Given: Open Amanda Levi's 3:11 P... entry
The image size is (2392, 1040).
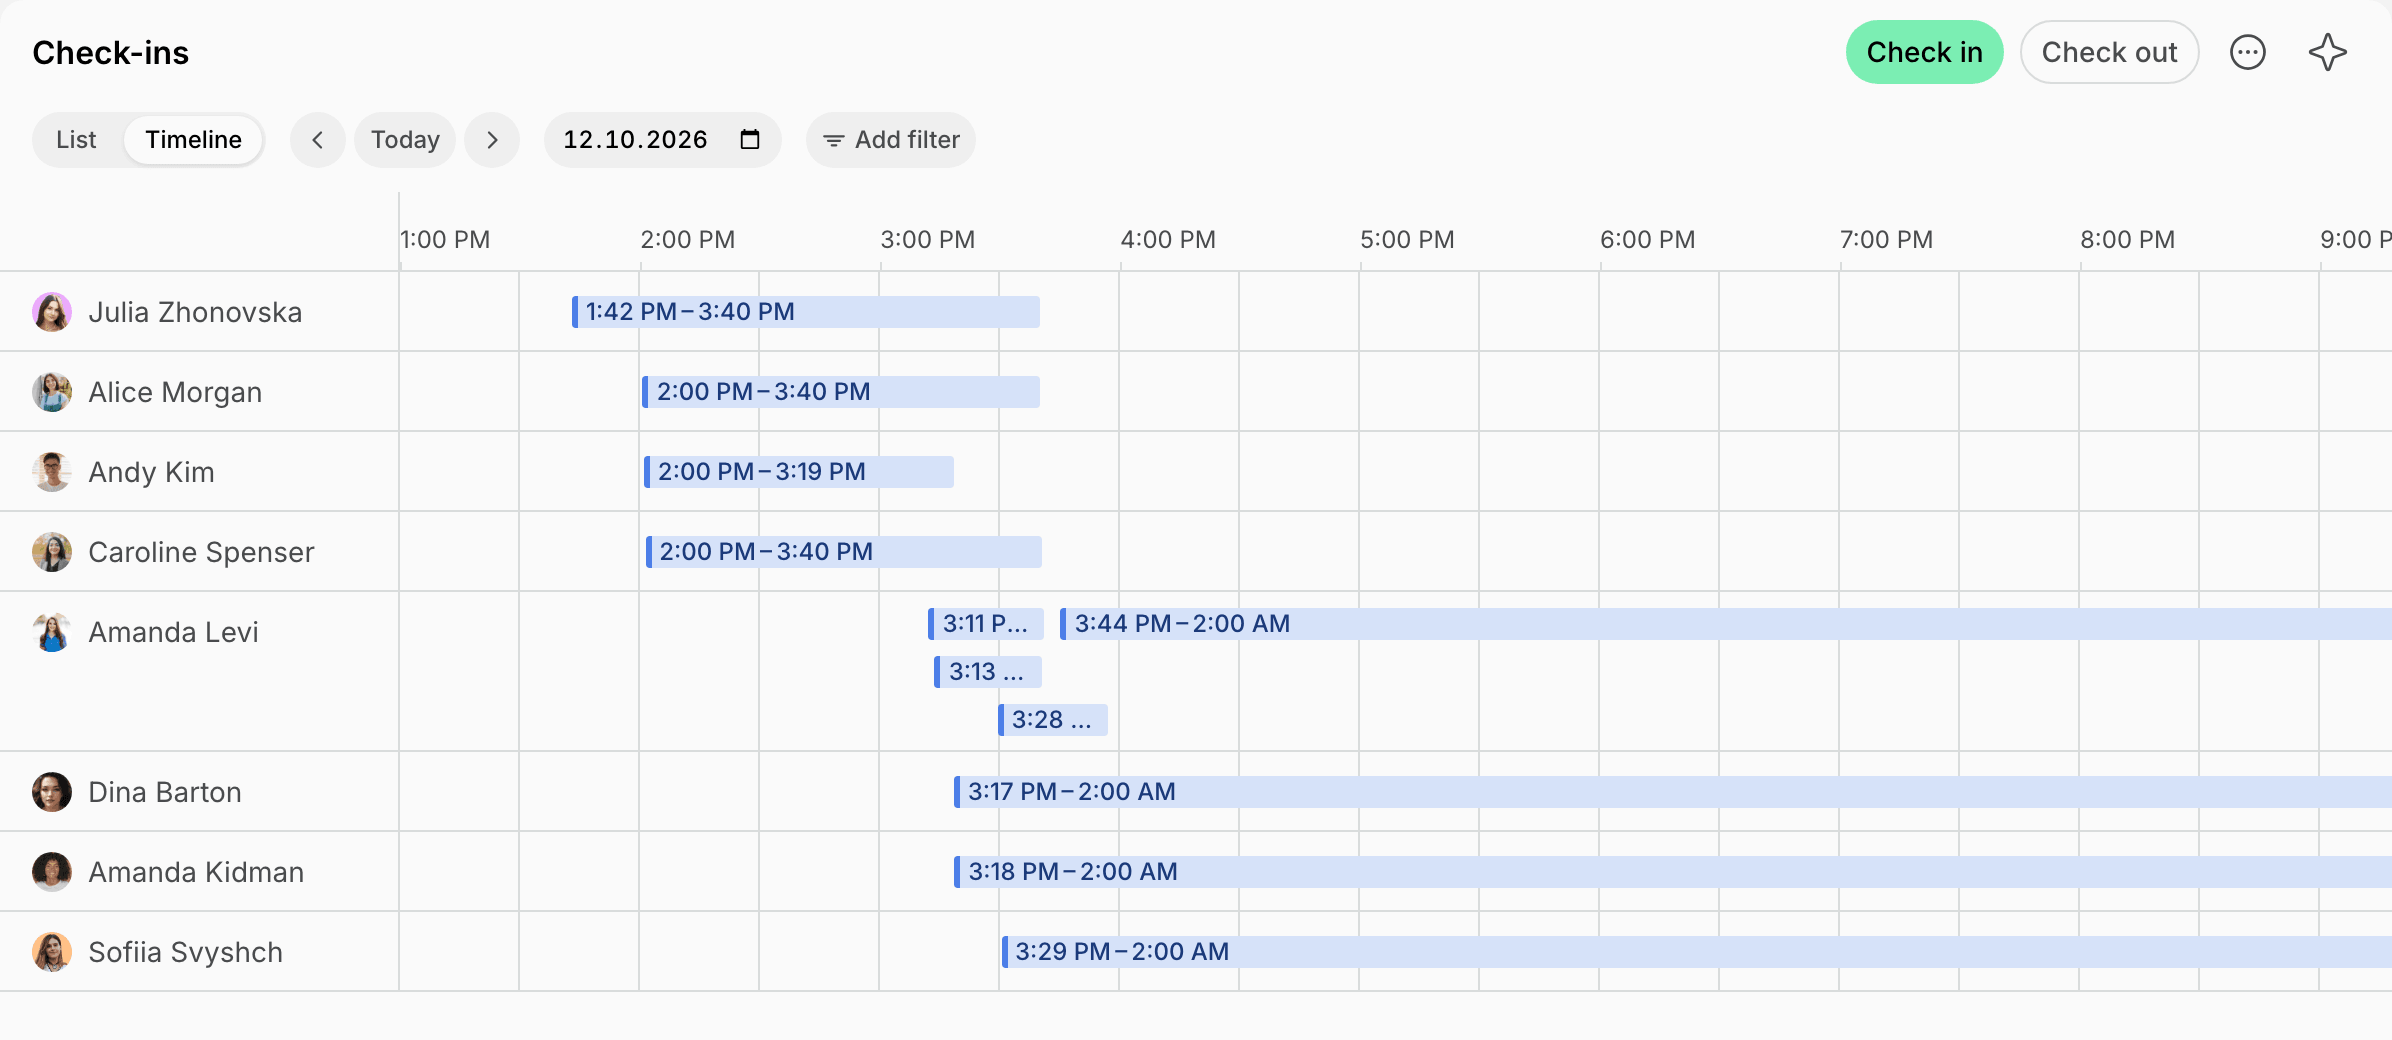Looking at the screenshot, I should [986, 624].
